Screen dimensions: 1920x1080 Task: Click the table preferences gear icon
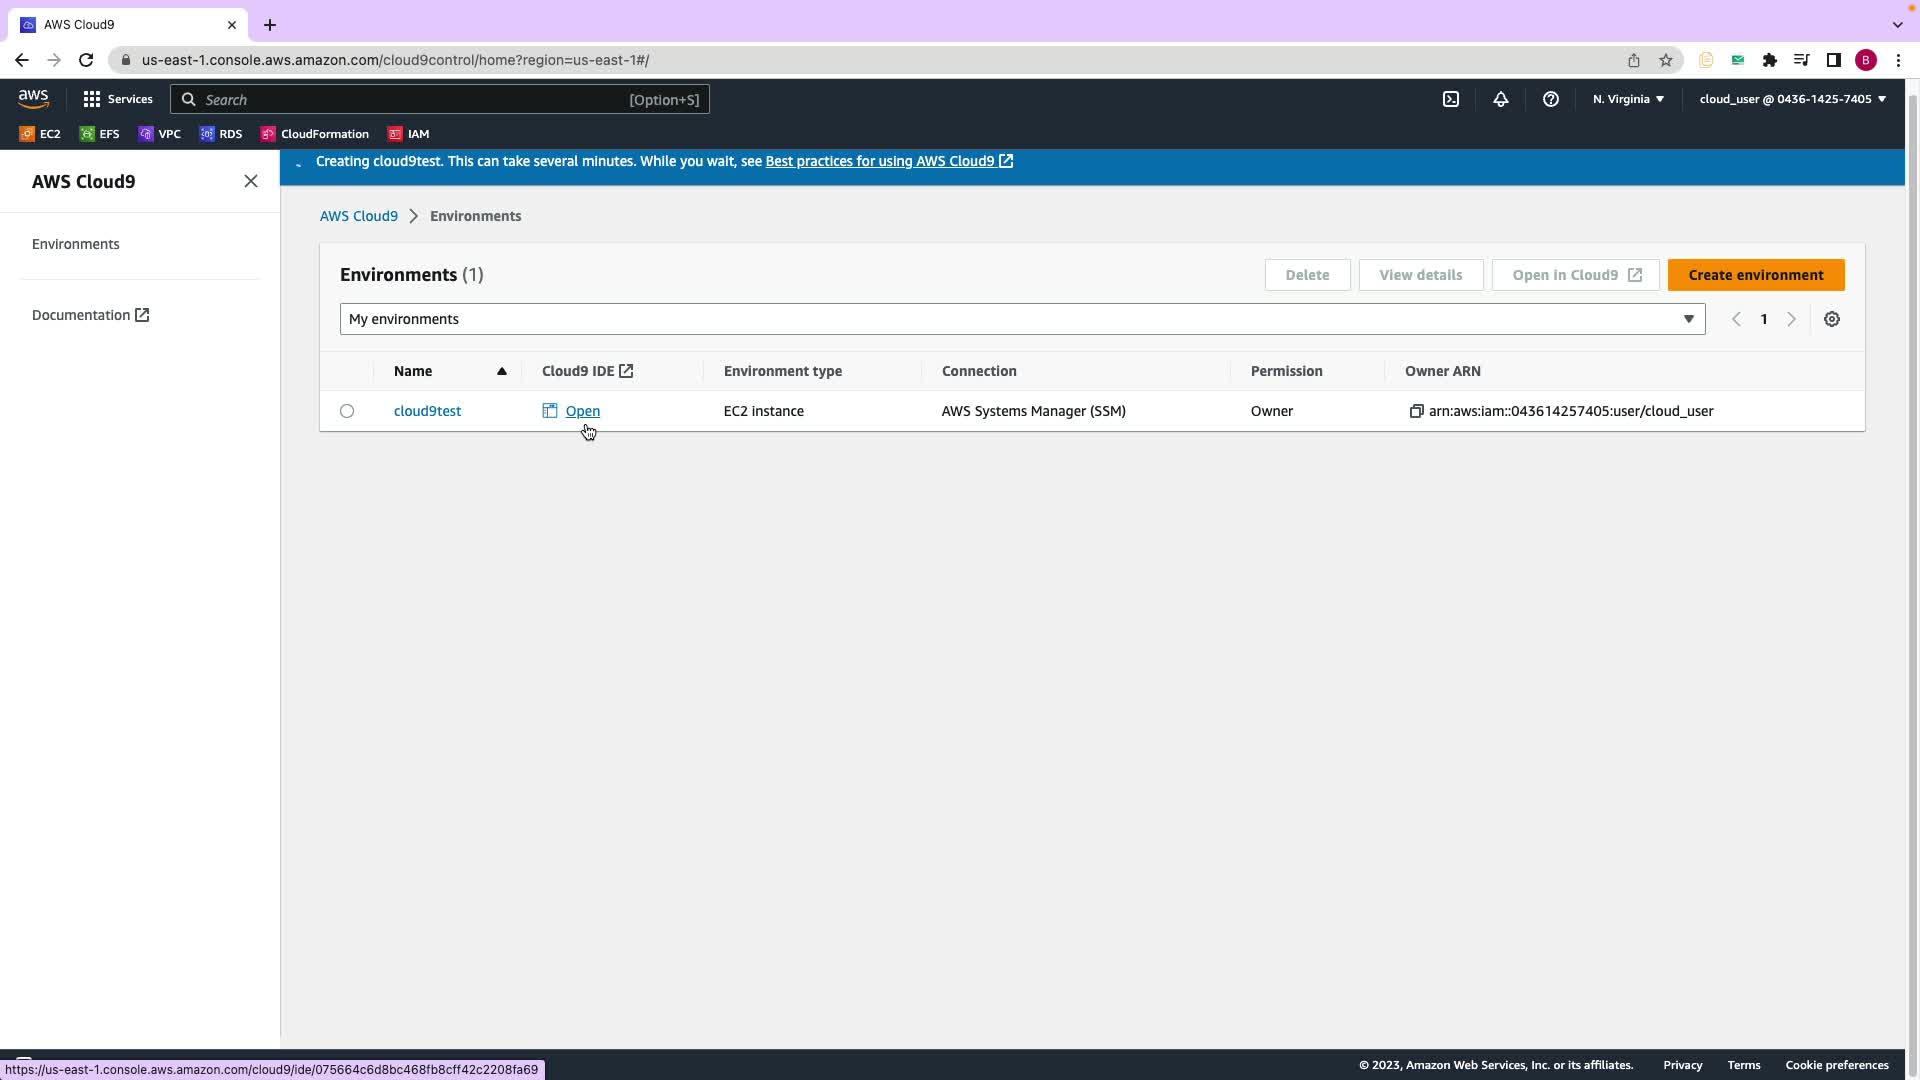tap(1832, 319)
